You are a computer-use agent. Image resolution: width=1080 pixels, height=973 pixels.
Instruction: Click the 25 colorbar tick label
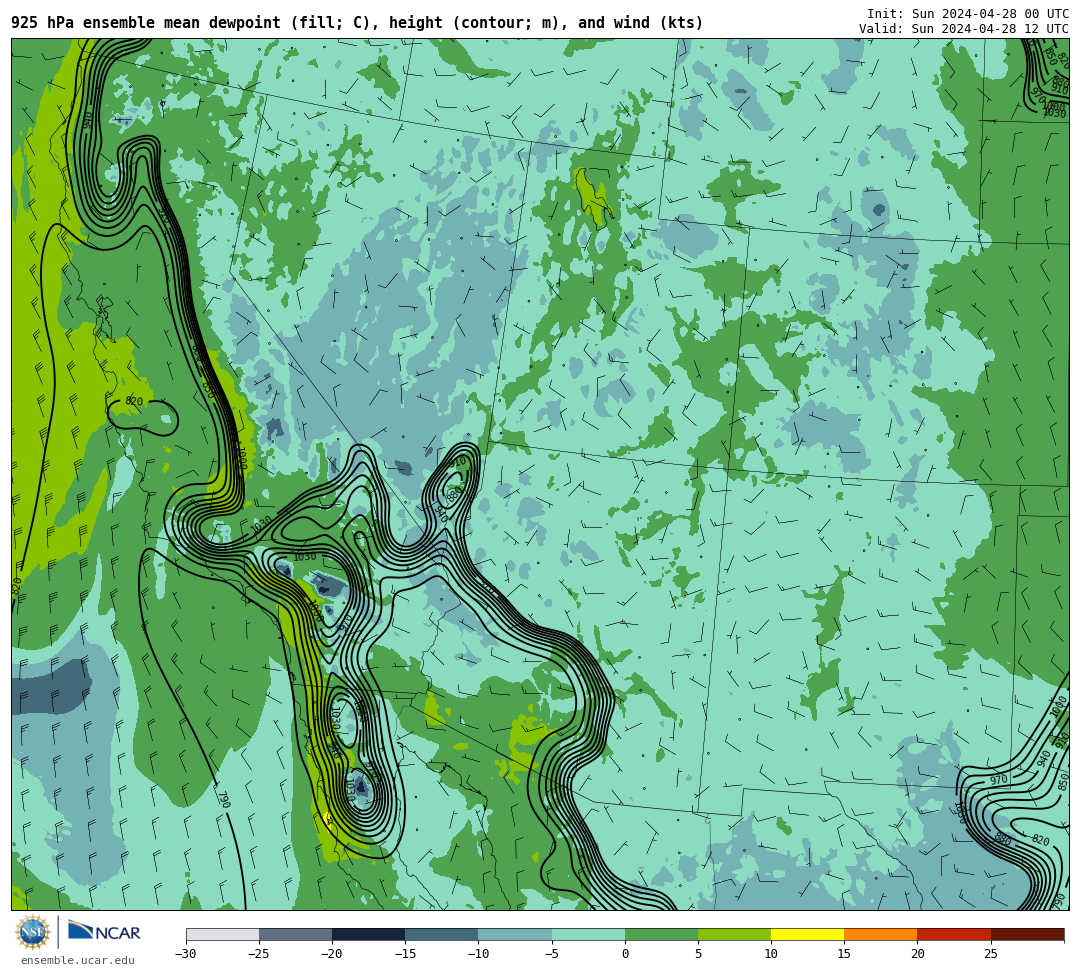coord(991,954)
